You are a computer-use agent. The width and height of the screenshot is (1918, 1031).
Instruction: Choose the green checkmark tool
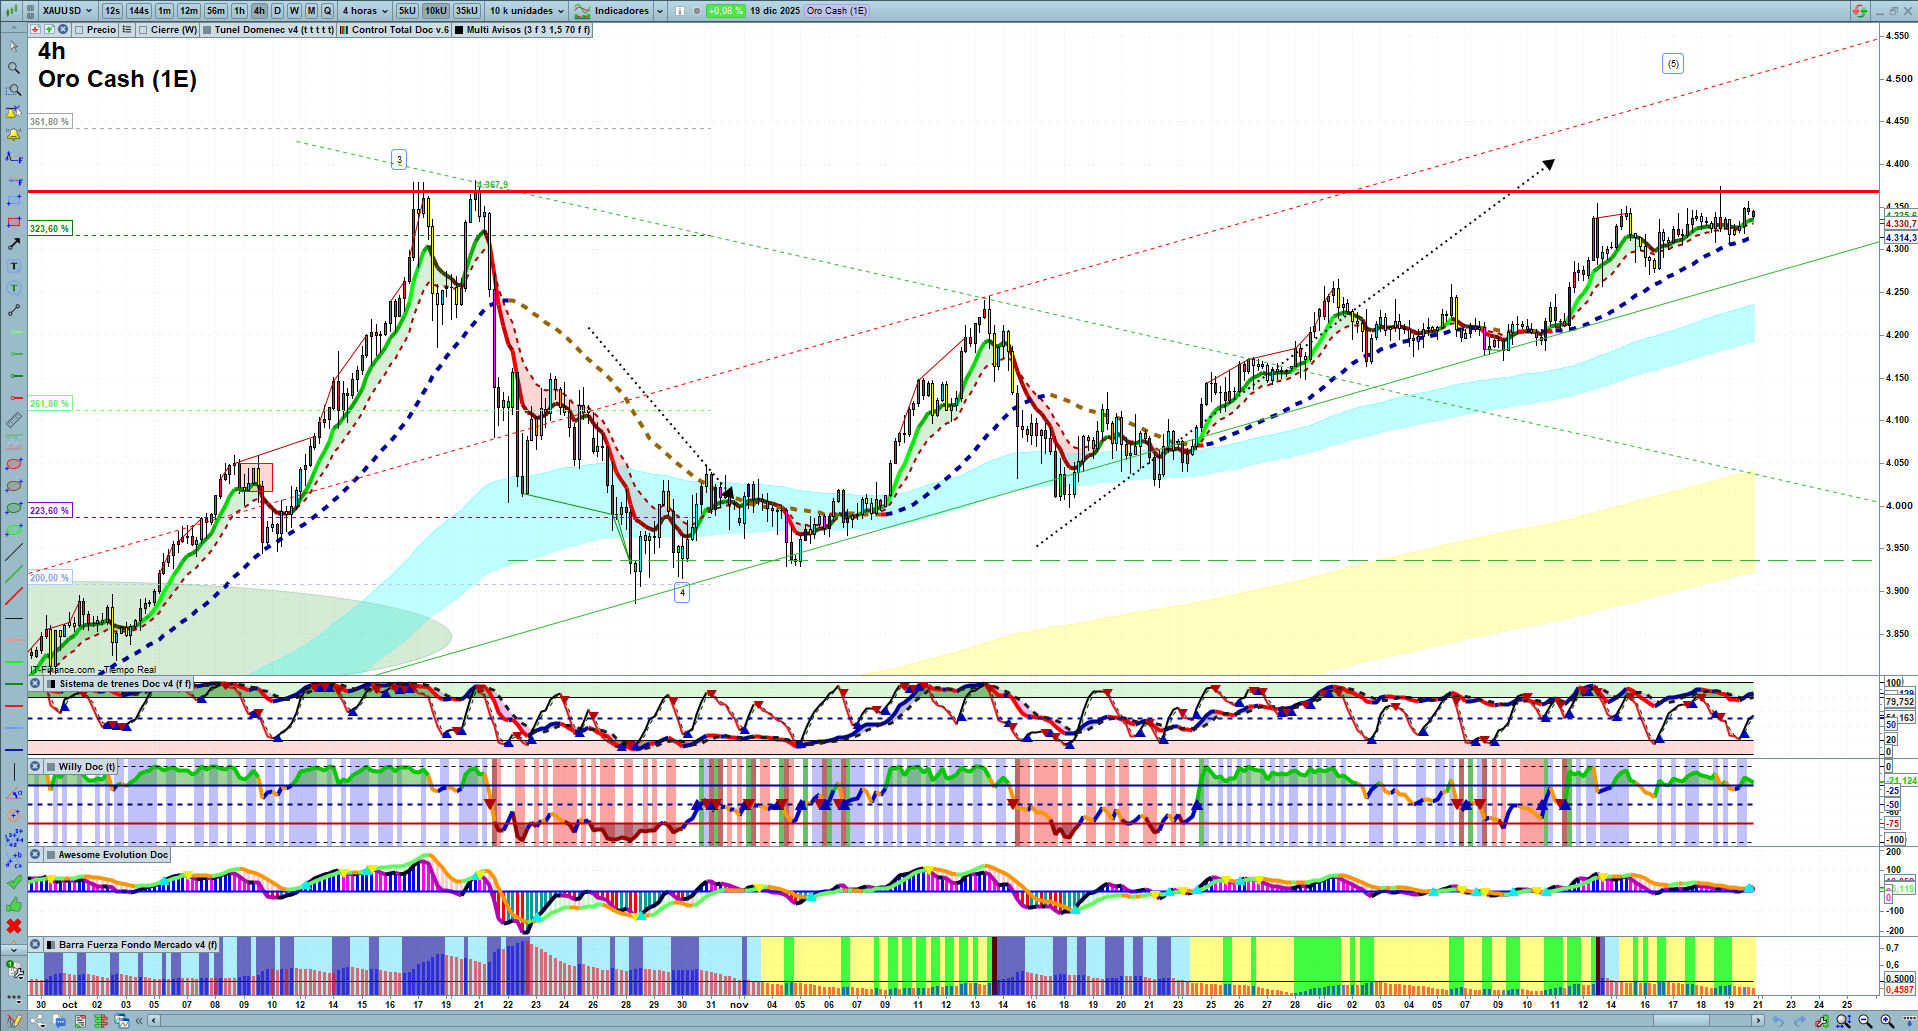[14, 882]
